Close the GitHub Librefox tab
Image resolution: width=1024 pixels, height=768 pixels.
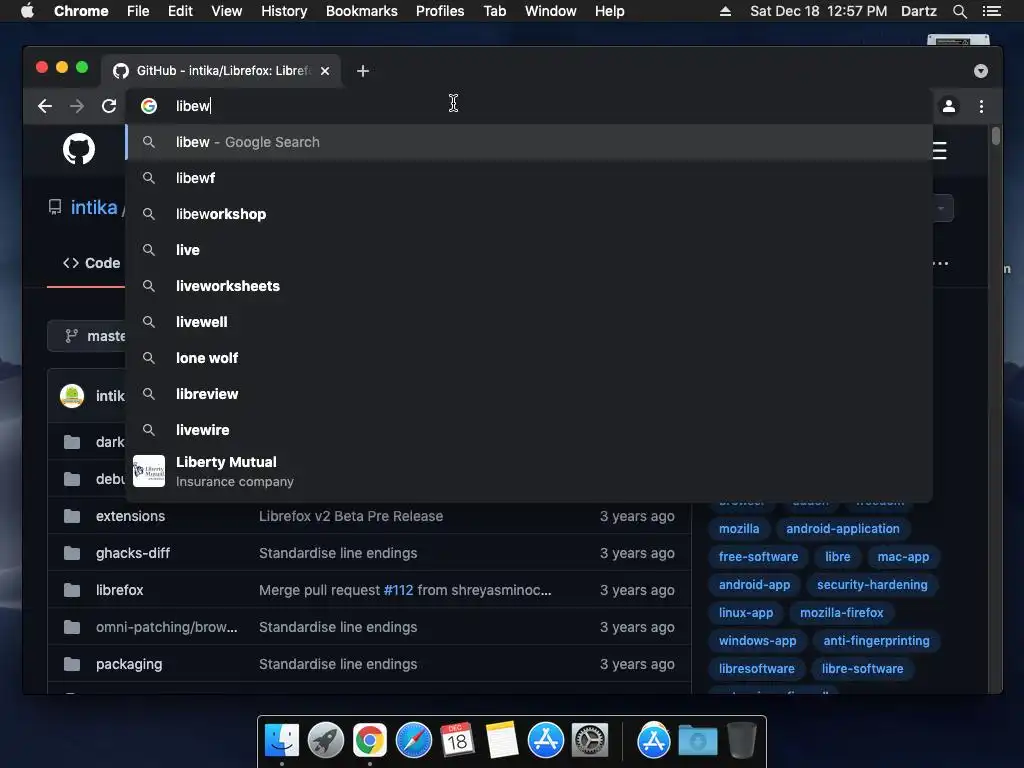[325, 71]
